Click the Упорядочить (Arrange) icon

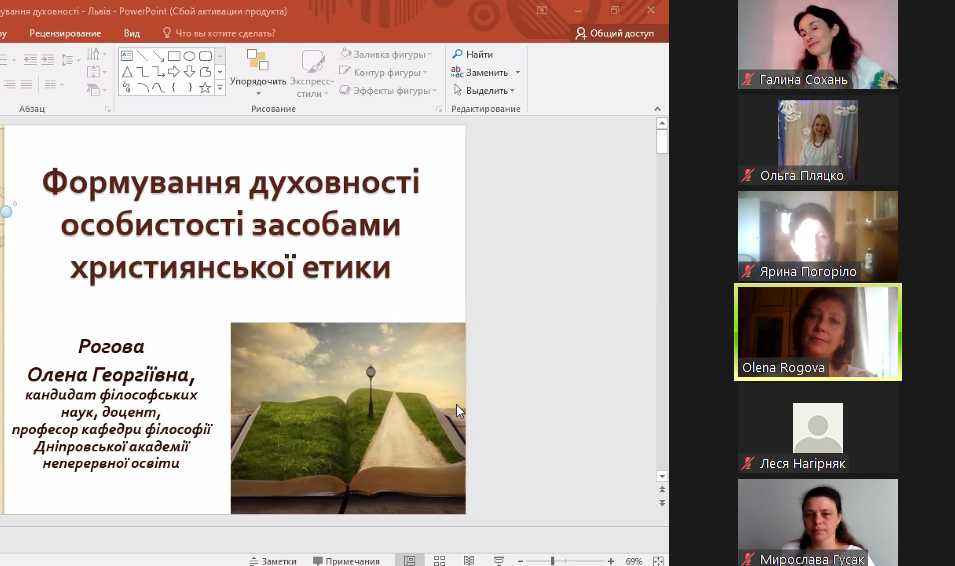click(257, 61)
